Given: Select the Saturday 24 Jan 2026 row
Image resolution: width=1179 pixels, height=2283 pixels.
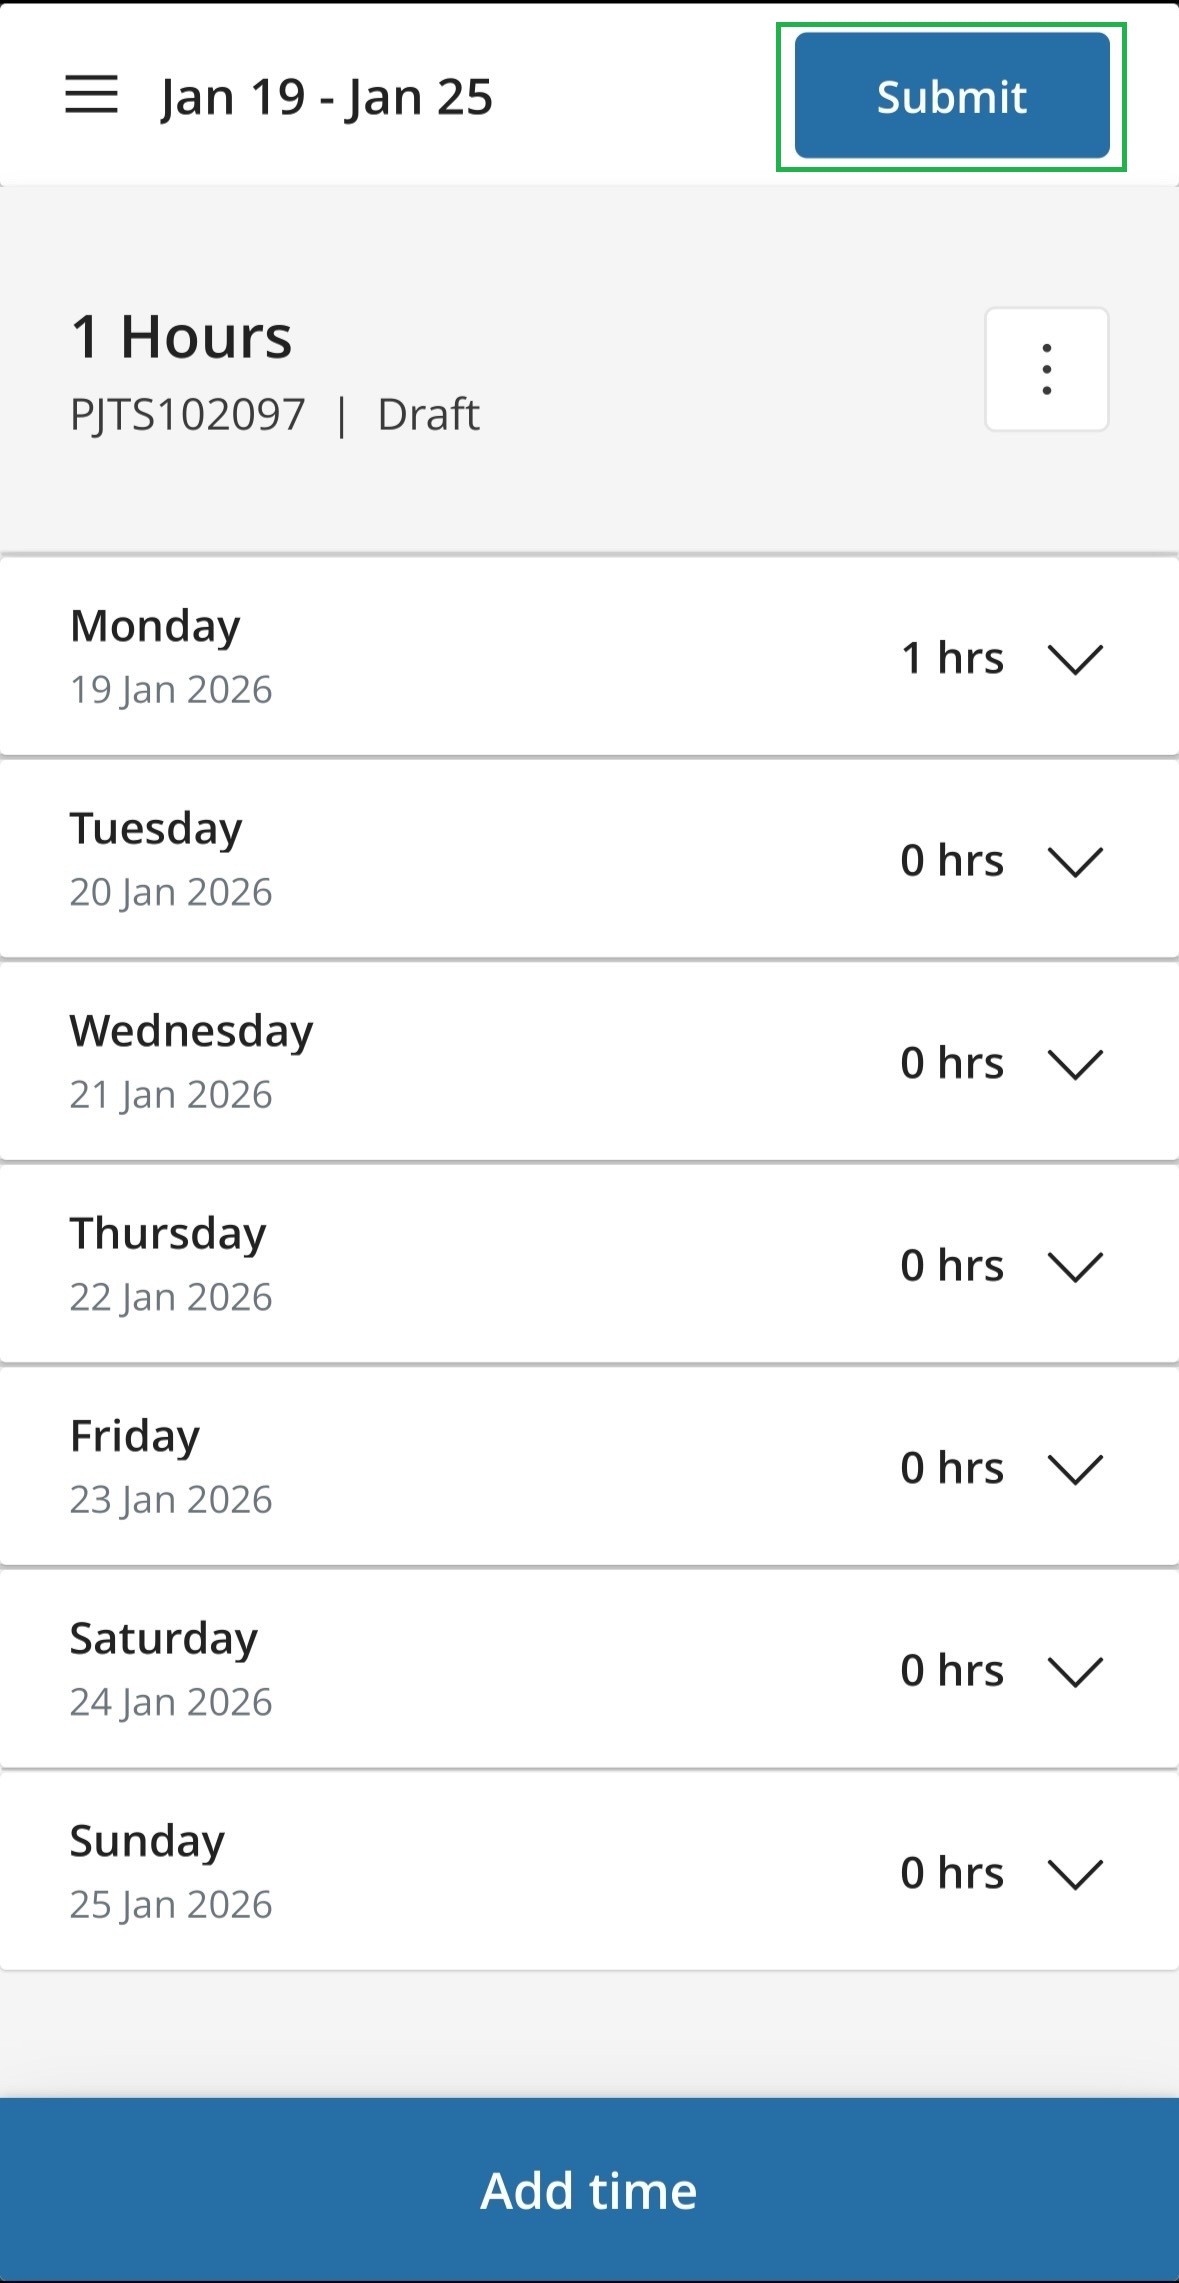Looking at the screenshot, I should click(x=450, y=1670).
